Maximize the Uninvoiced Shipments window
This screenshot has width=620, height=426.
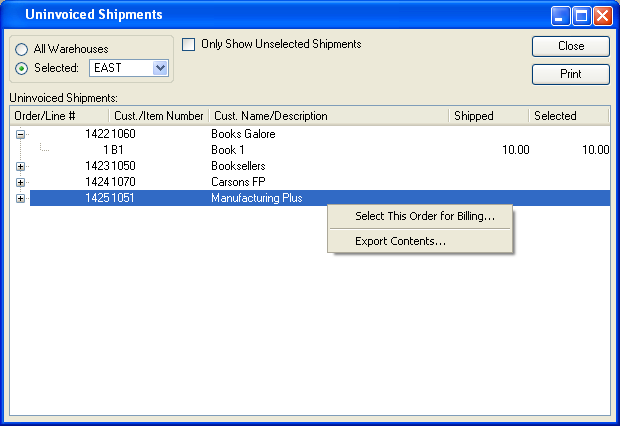pos(582,16)
